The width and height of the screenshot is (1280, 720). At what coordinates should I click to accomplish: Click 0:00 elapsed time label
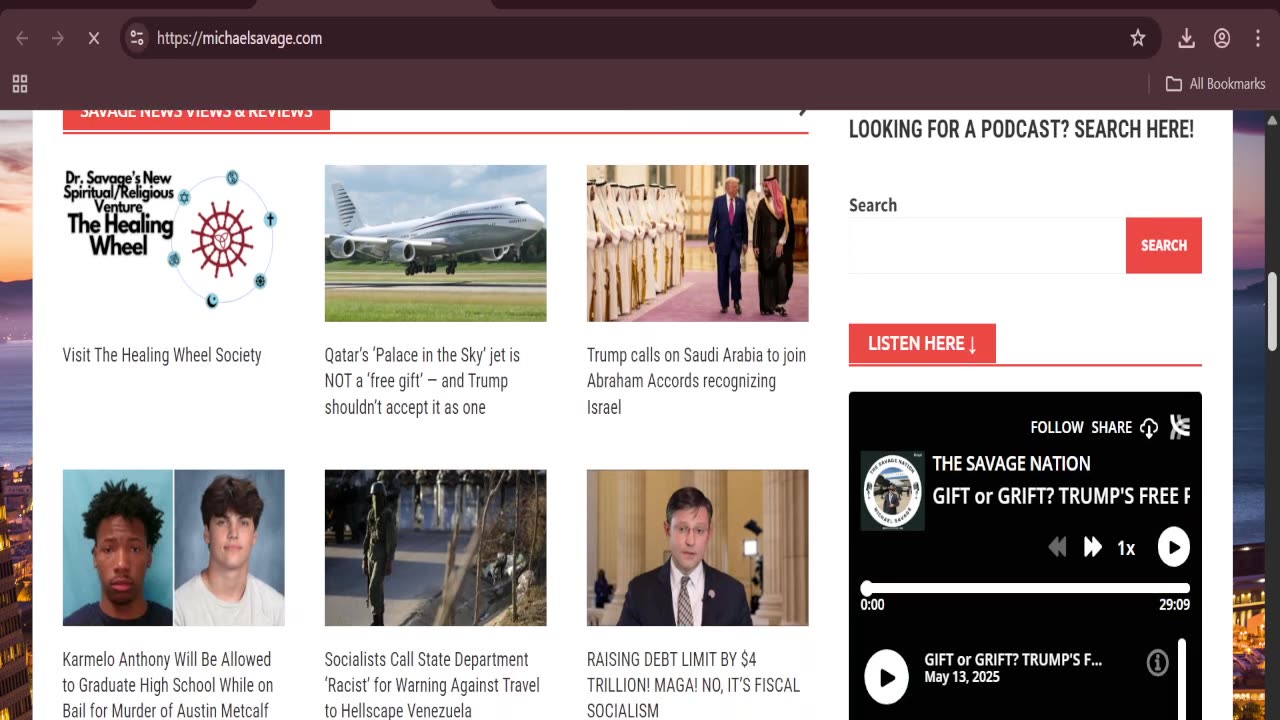[872, 605]
